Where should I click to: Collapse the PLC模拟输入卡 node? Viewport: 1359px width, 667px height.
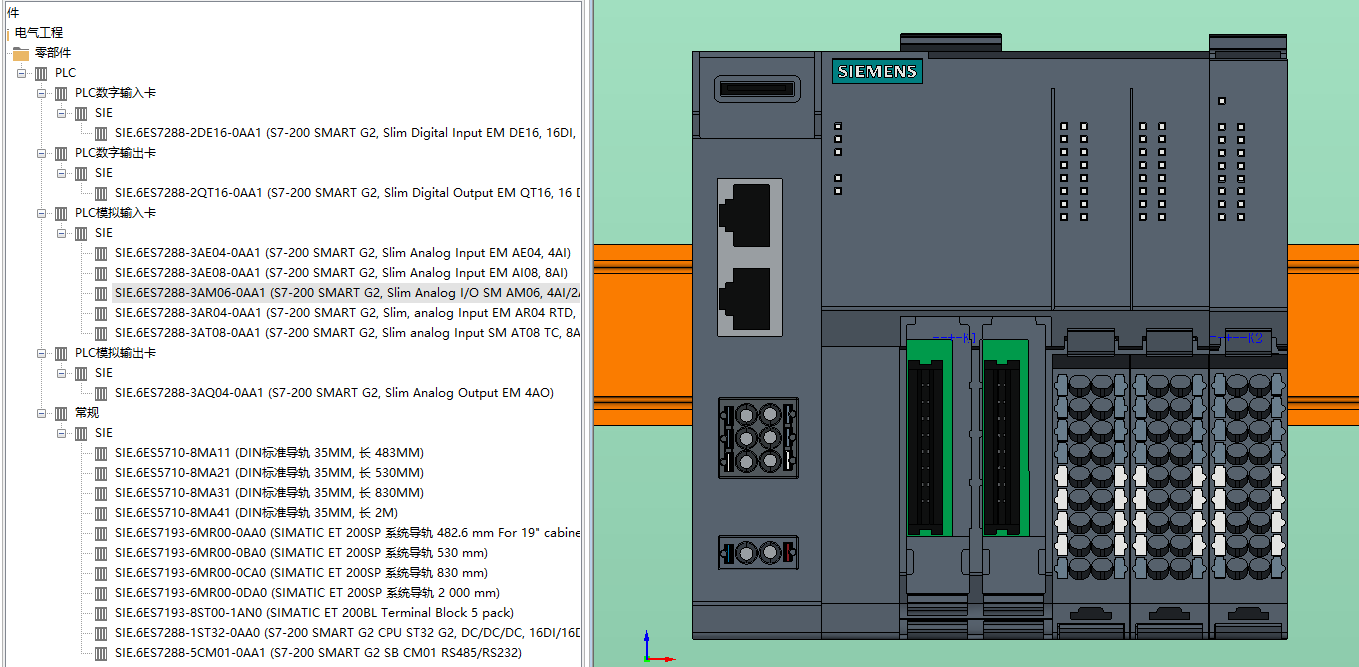[41, 213]
